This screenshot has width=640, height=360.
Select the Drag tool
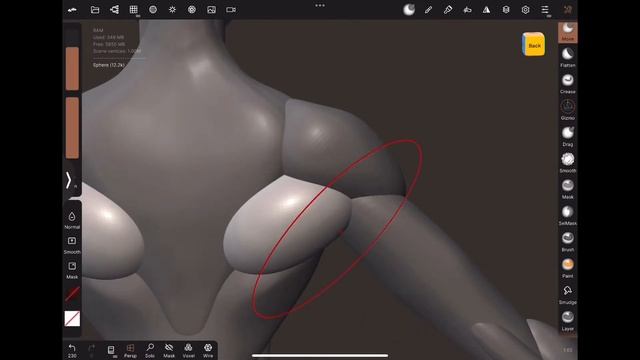click(568, 137)
